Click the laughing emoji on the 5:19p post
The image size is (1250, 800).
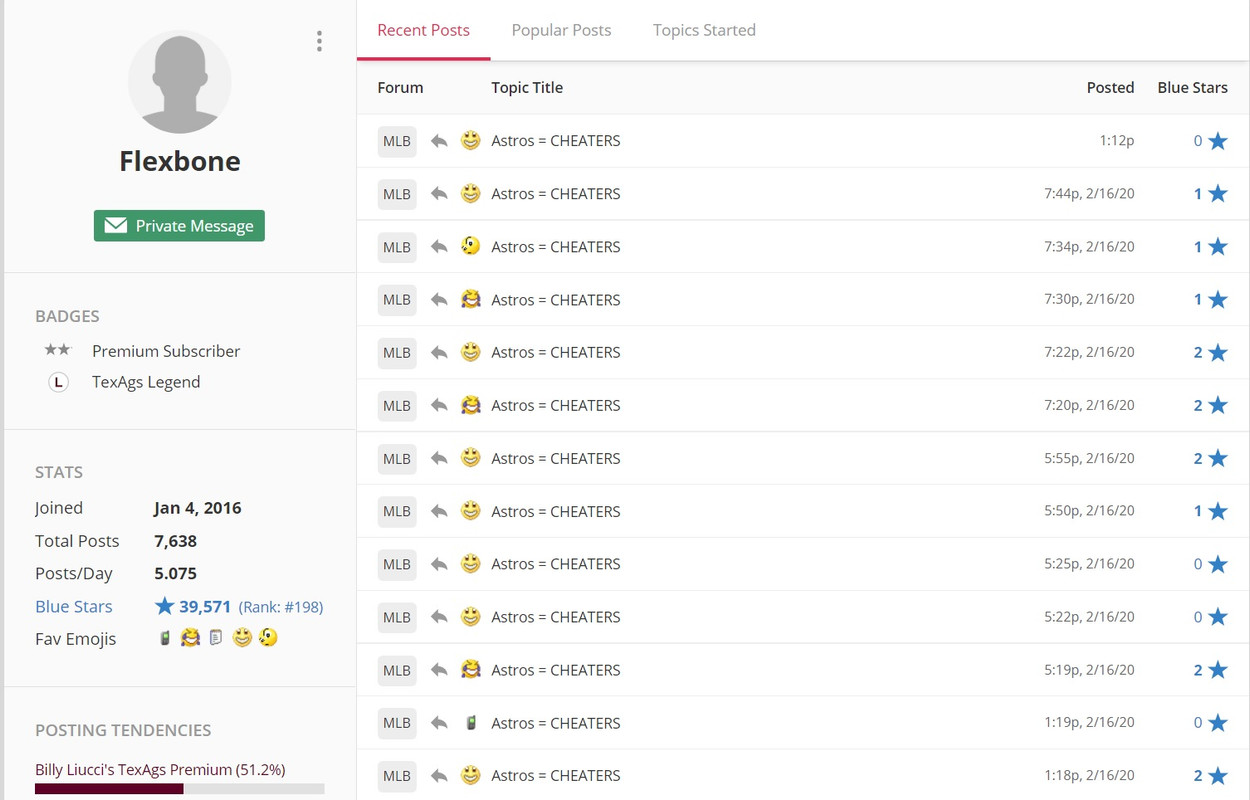tap(471, 669)
